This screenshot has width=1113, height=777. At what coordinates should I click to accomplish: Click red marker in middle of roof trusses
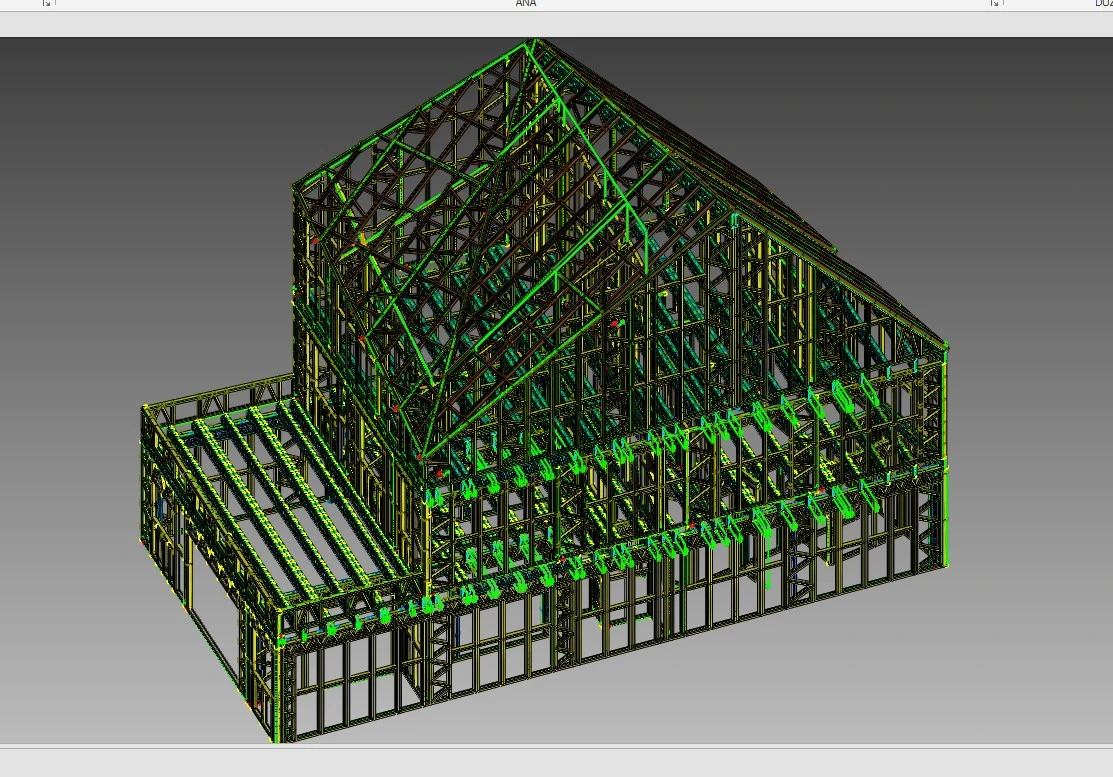614,323
